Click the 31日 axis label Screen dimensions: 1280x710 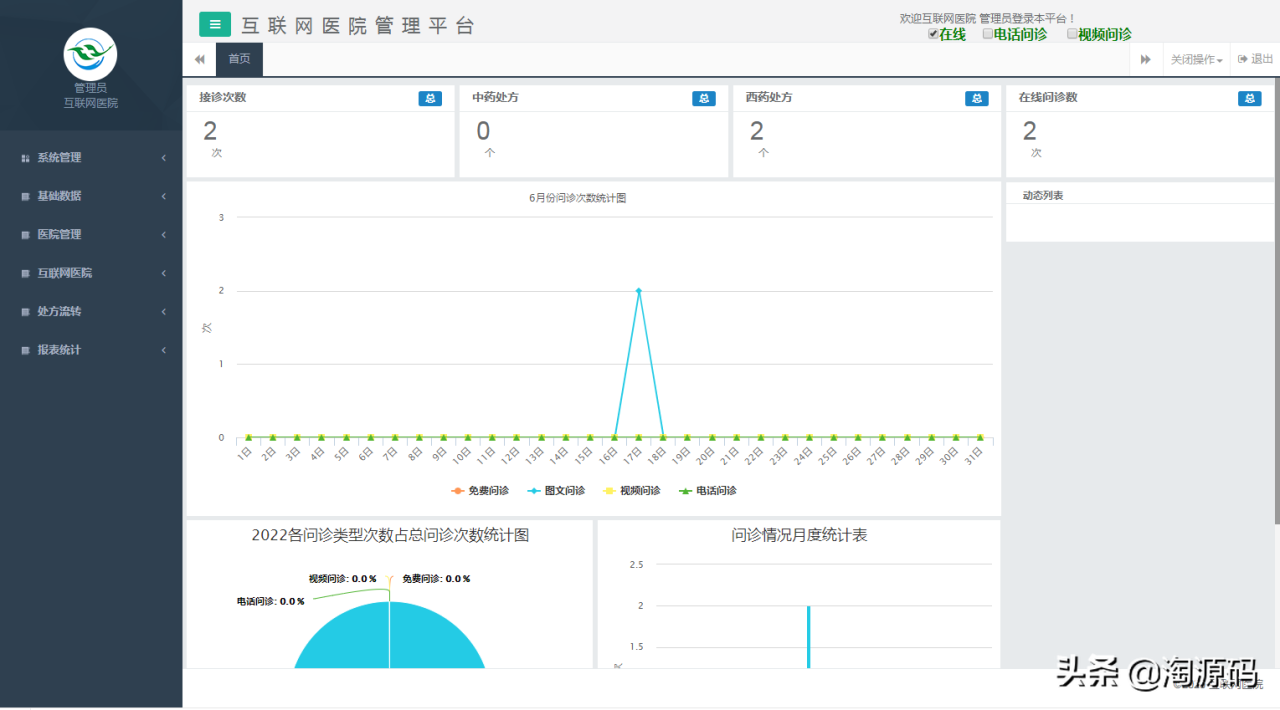(975, 454)
